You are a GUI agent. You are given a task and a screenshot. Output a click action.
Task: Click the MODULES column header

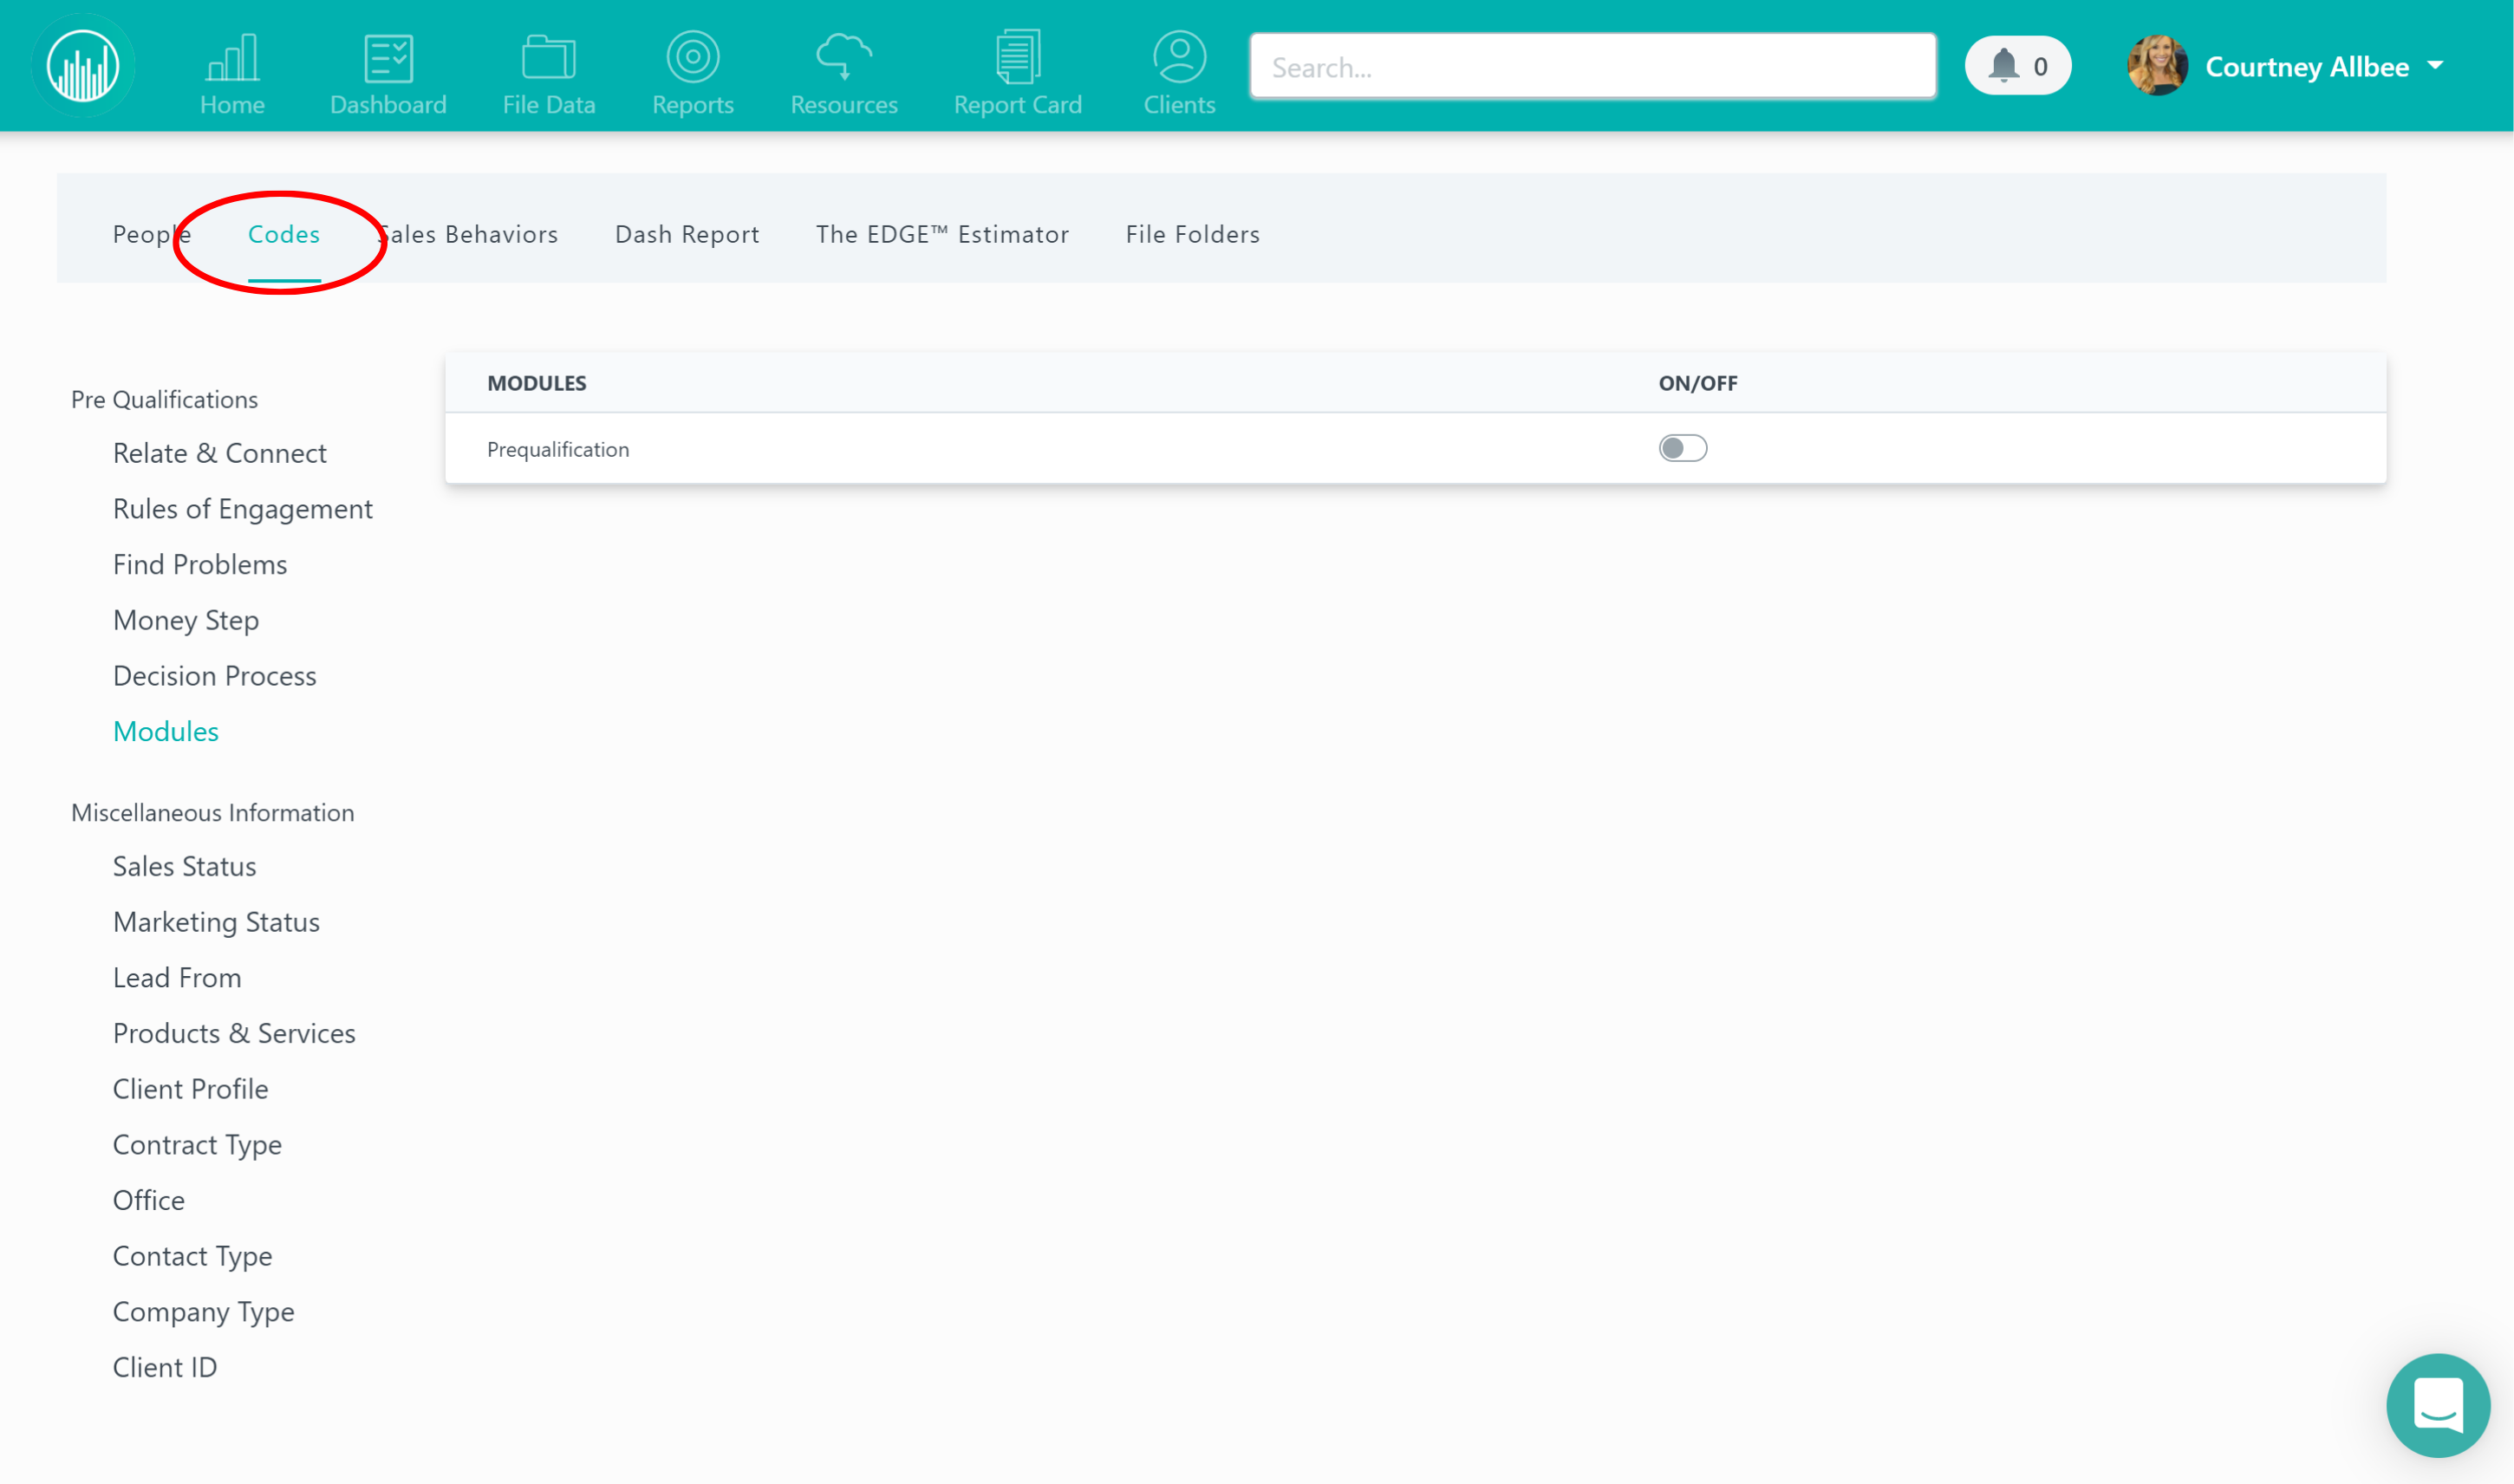click(x=537, y=383)
